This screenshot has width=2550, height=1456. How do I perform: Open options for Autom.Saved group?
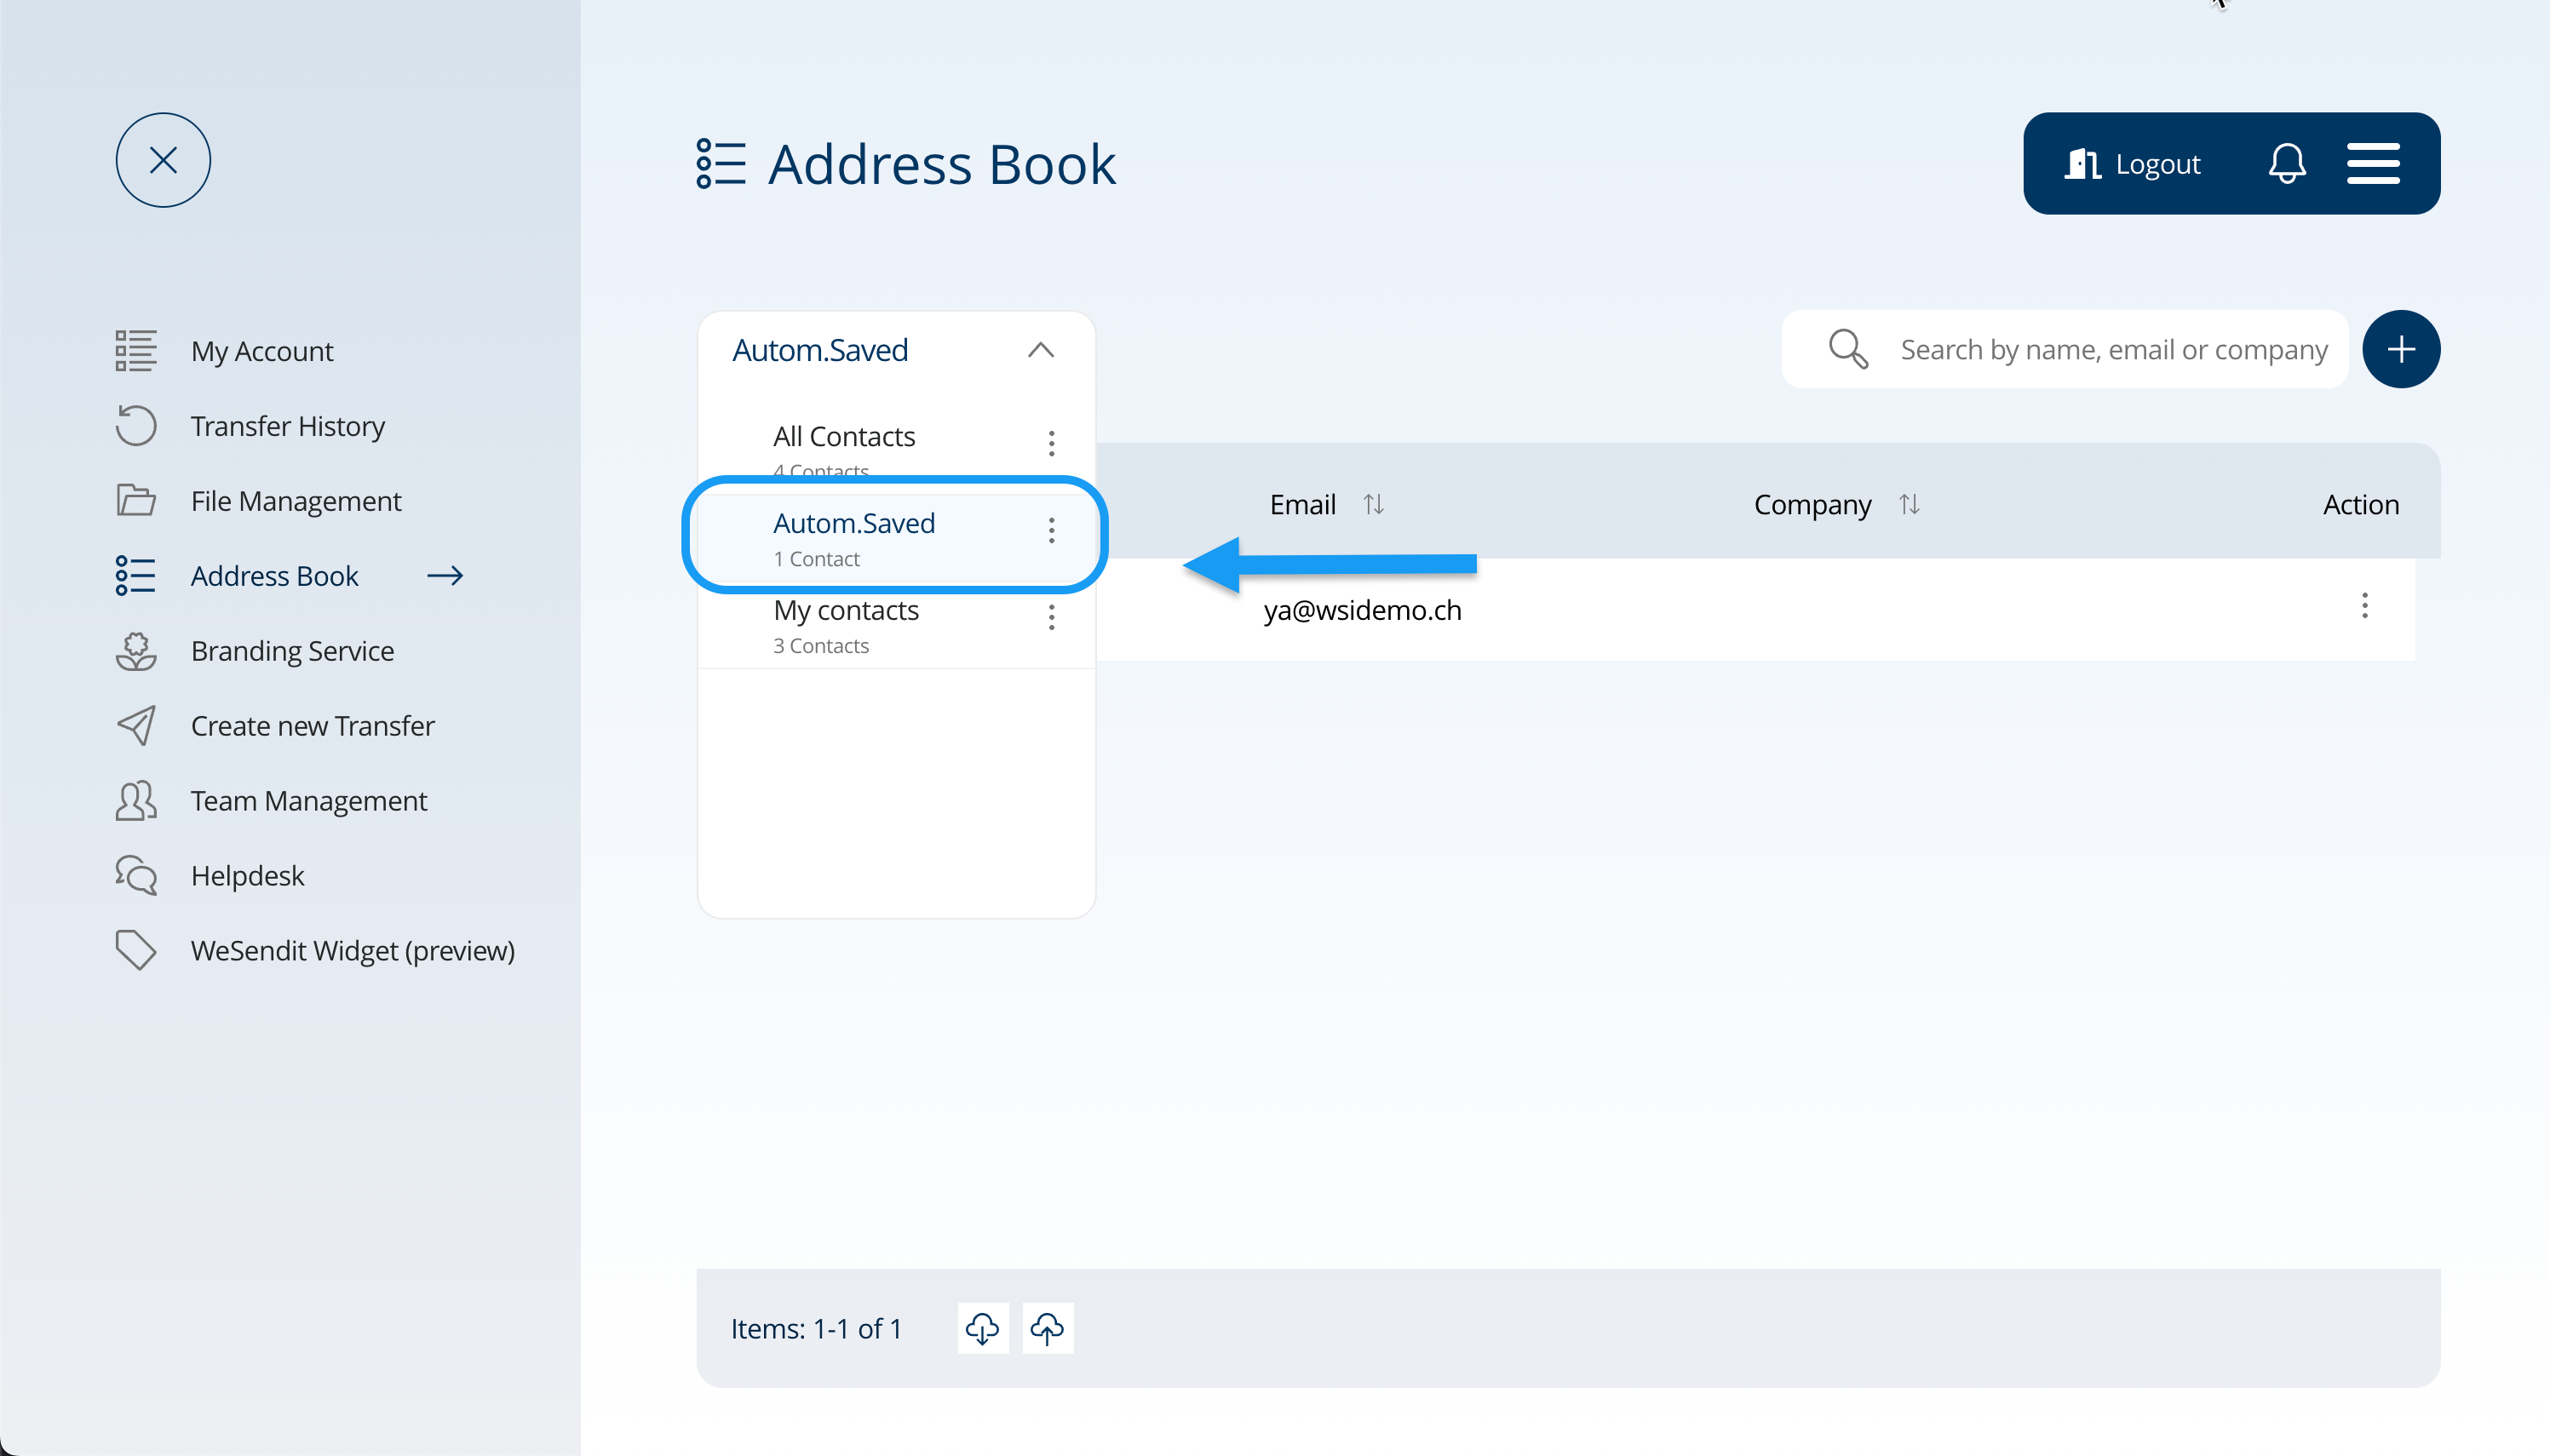[x=1051, y=530]
